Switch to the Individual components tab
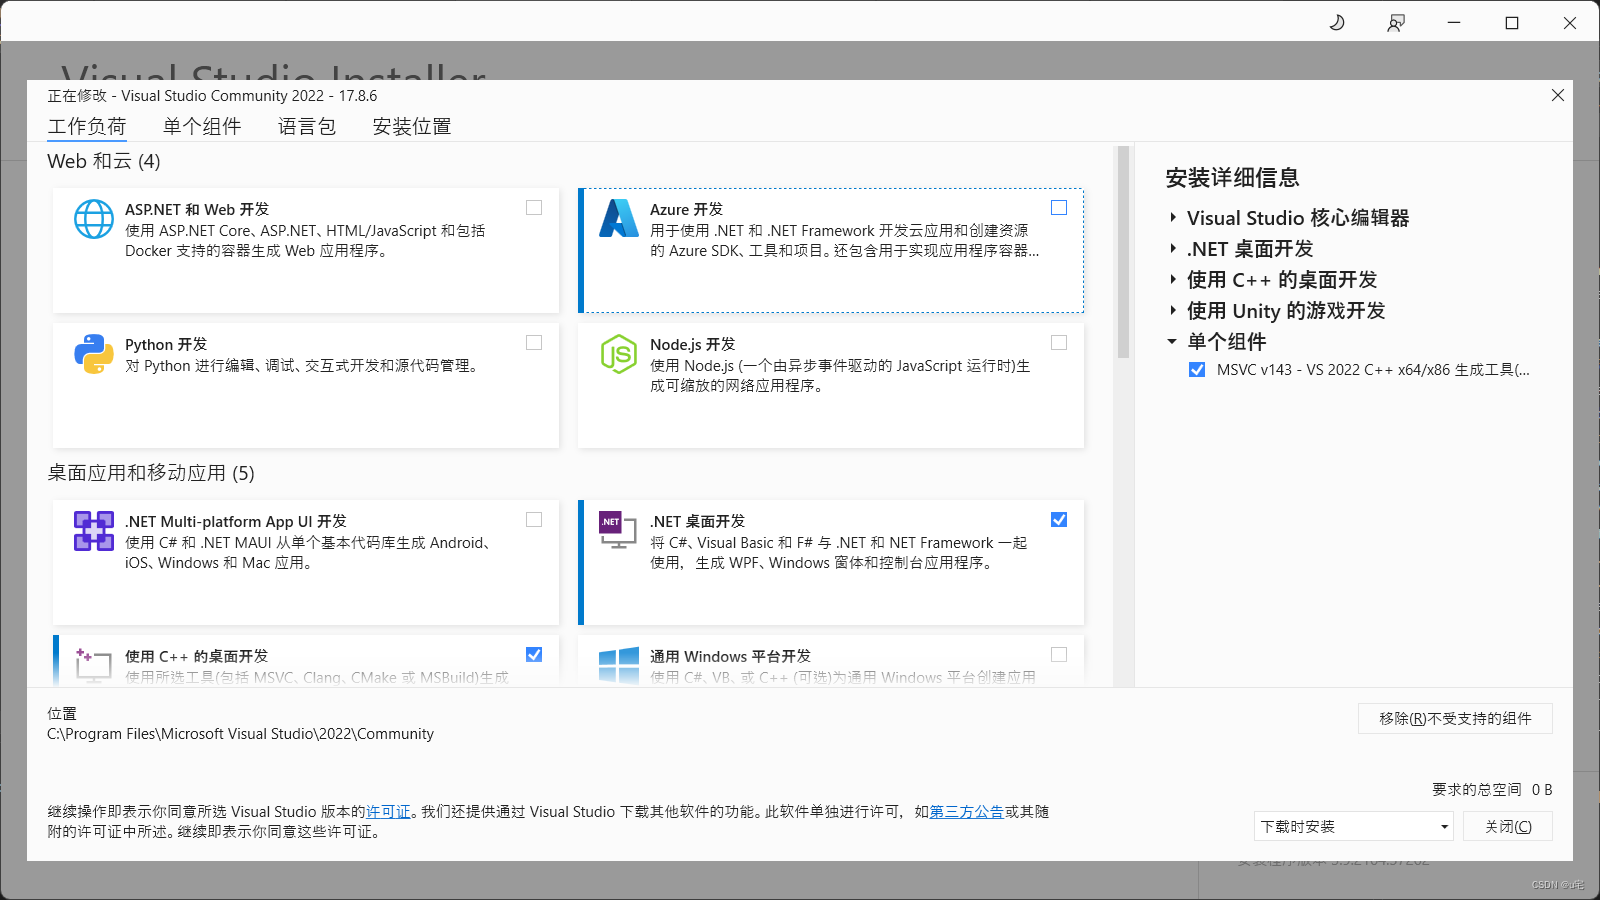This screenshot has height=900, width=1600. click(x=202, y=127)
